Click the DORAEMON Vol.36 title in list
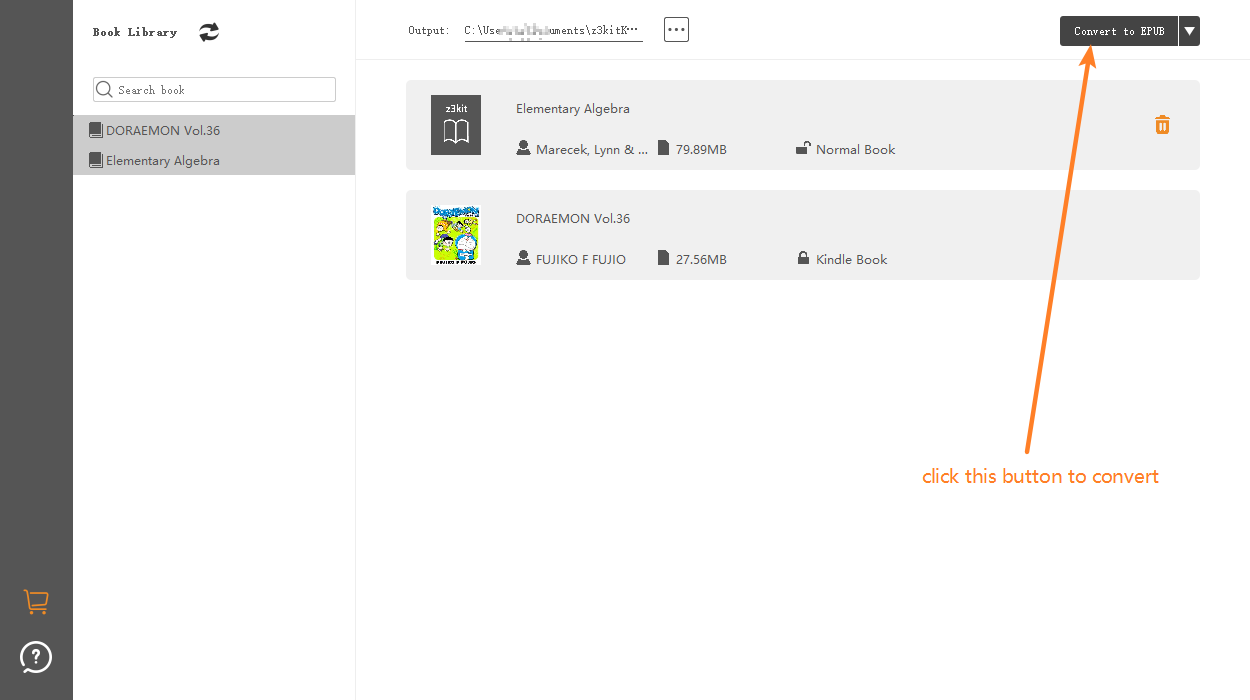The image size is (1250, 700). click(x=573, y=219)
